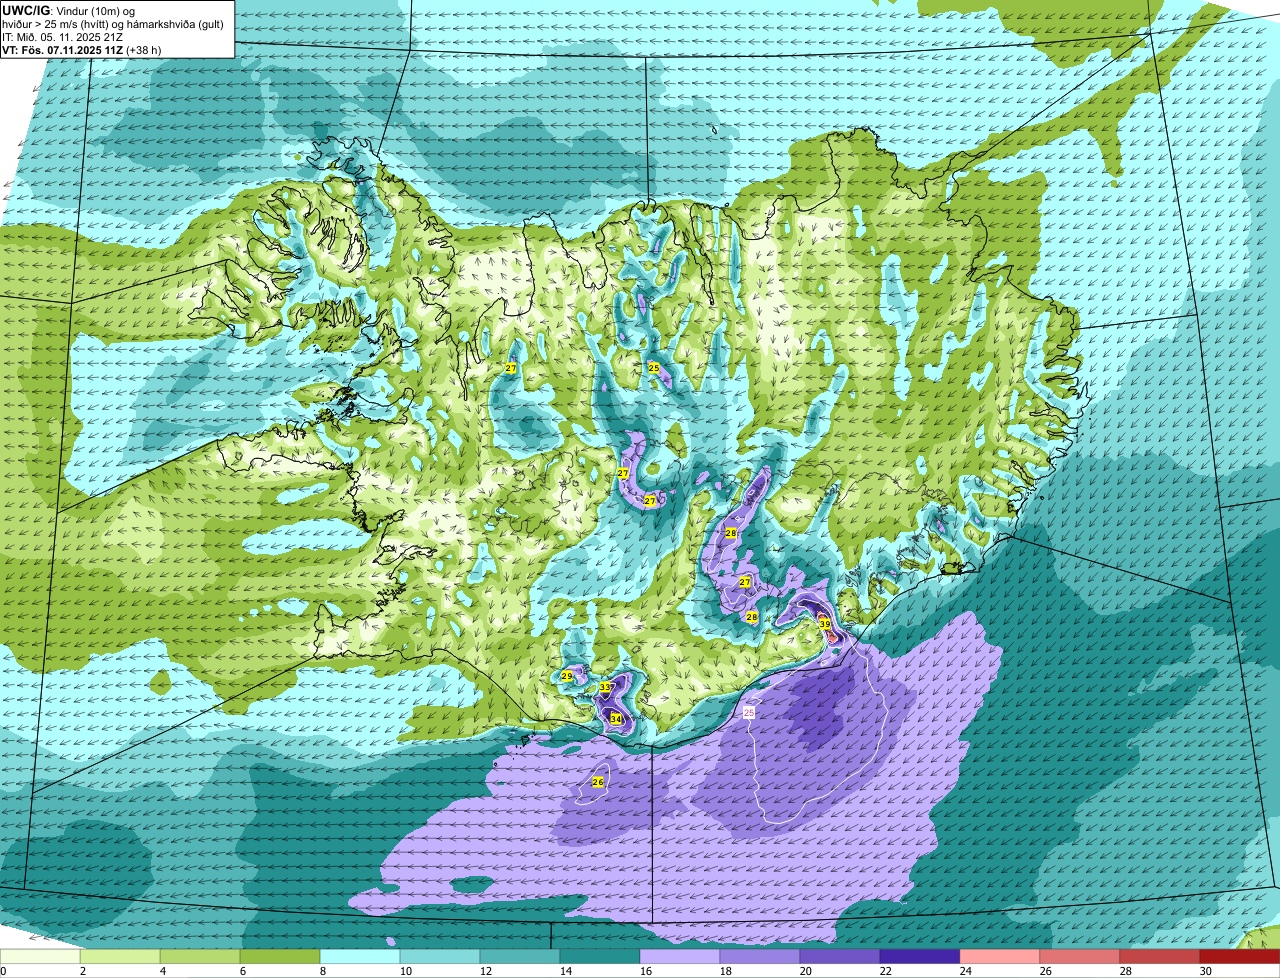Click the color scale tick label 24
1280x978 pixels.
tap(965, 971)
